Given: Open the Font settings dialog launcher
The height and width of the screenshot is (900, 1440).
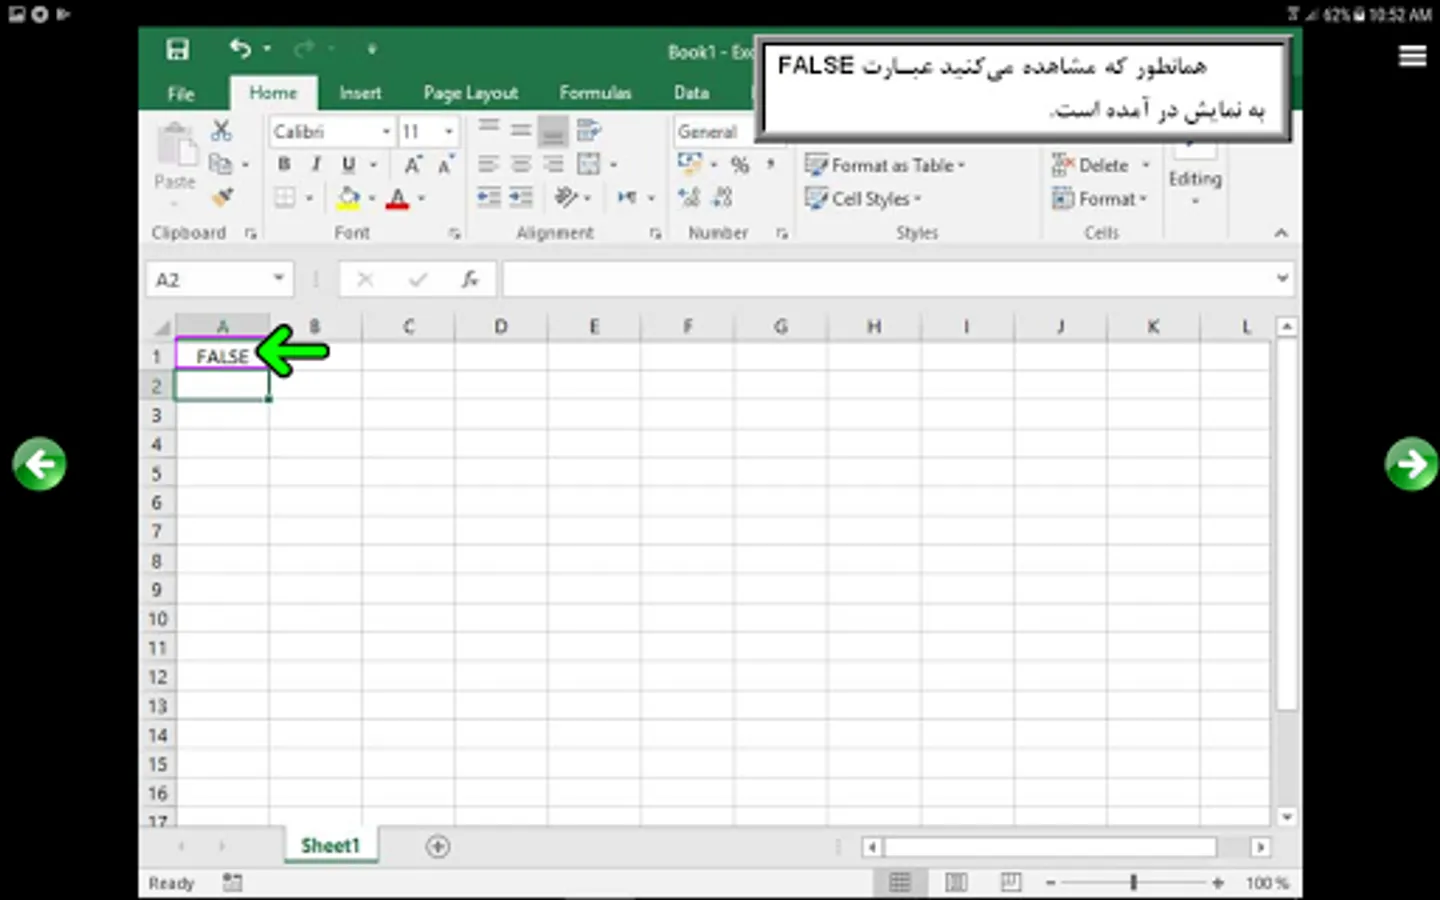Looking at the screenshot, I should [454, 233].
